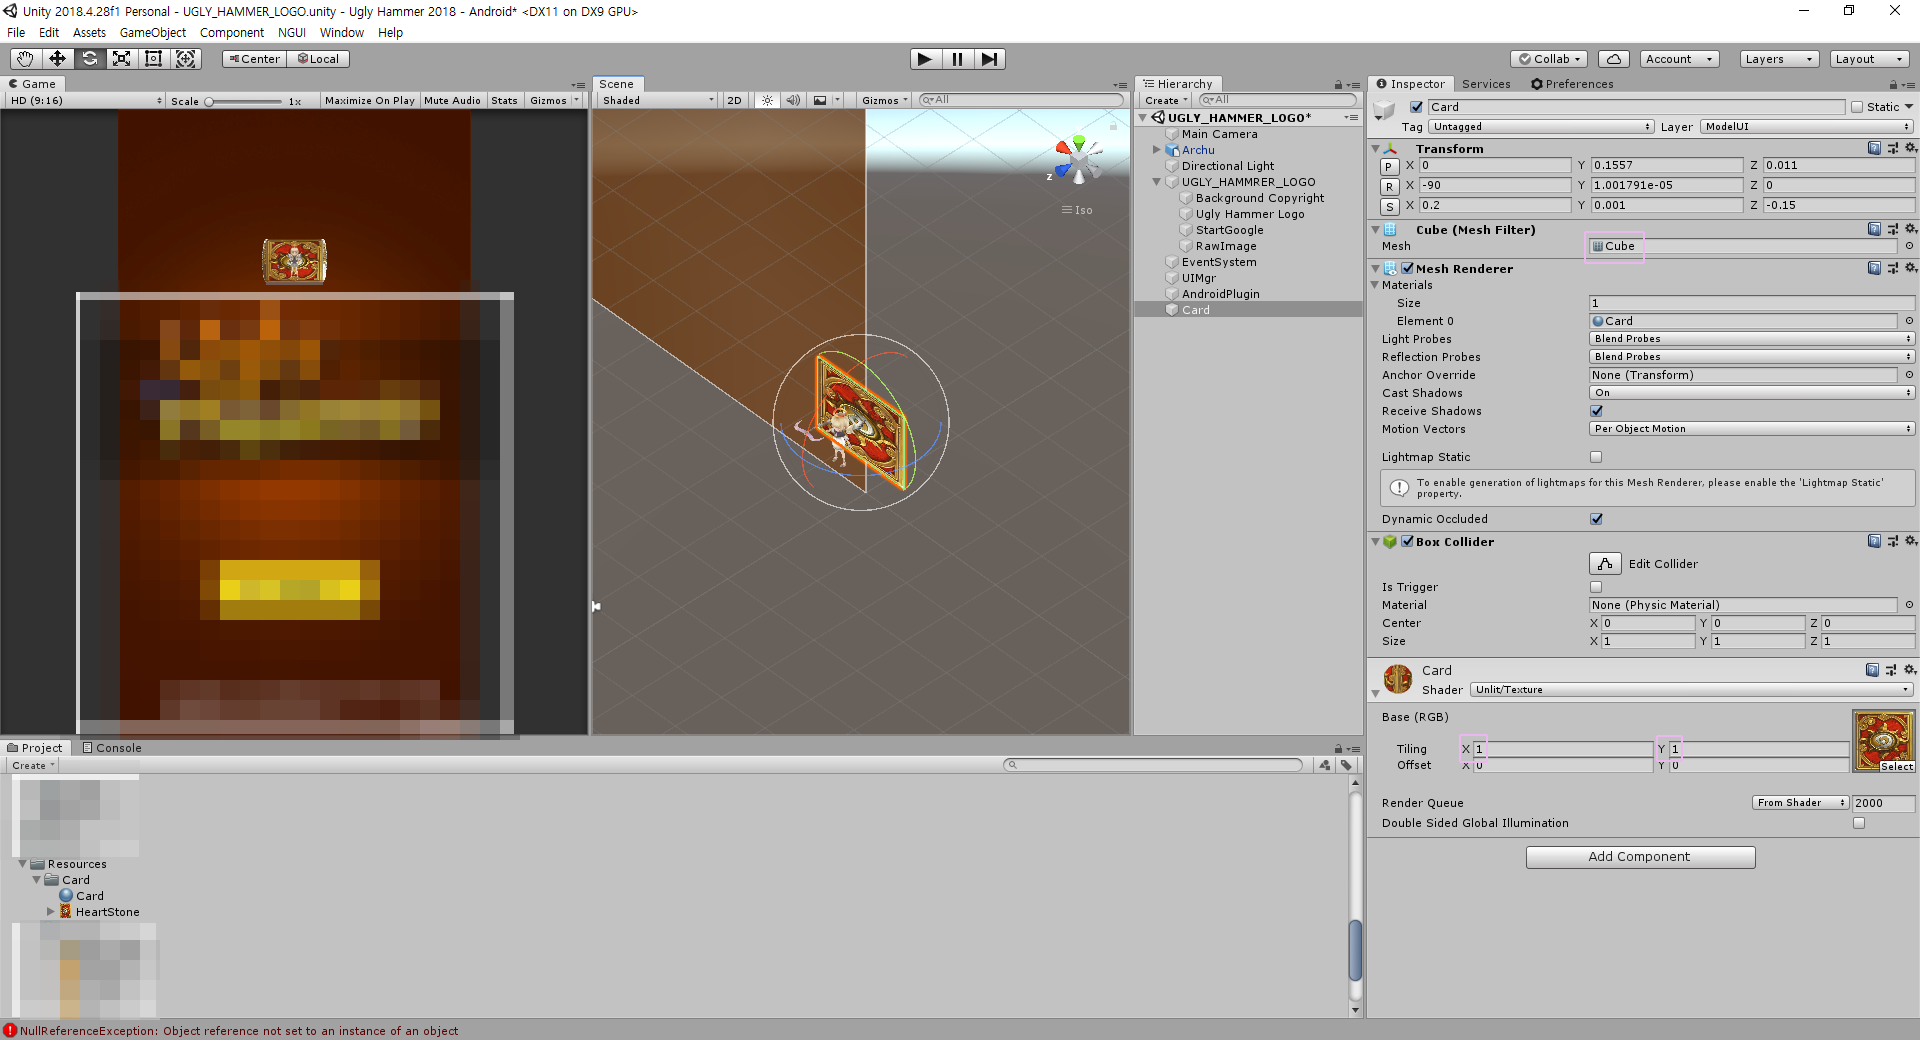
Task: Start Play mode
Action: click(x=925, y=59)
